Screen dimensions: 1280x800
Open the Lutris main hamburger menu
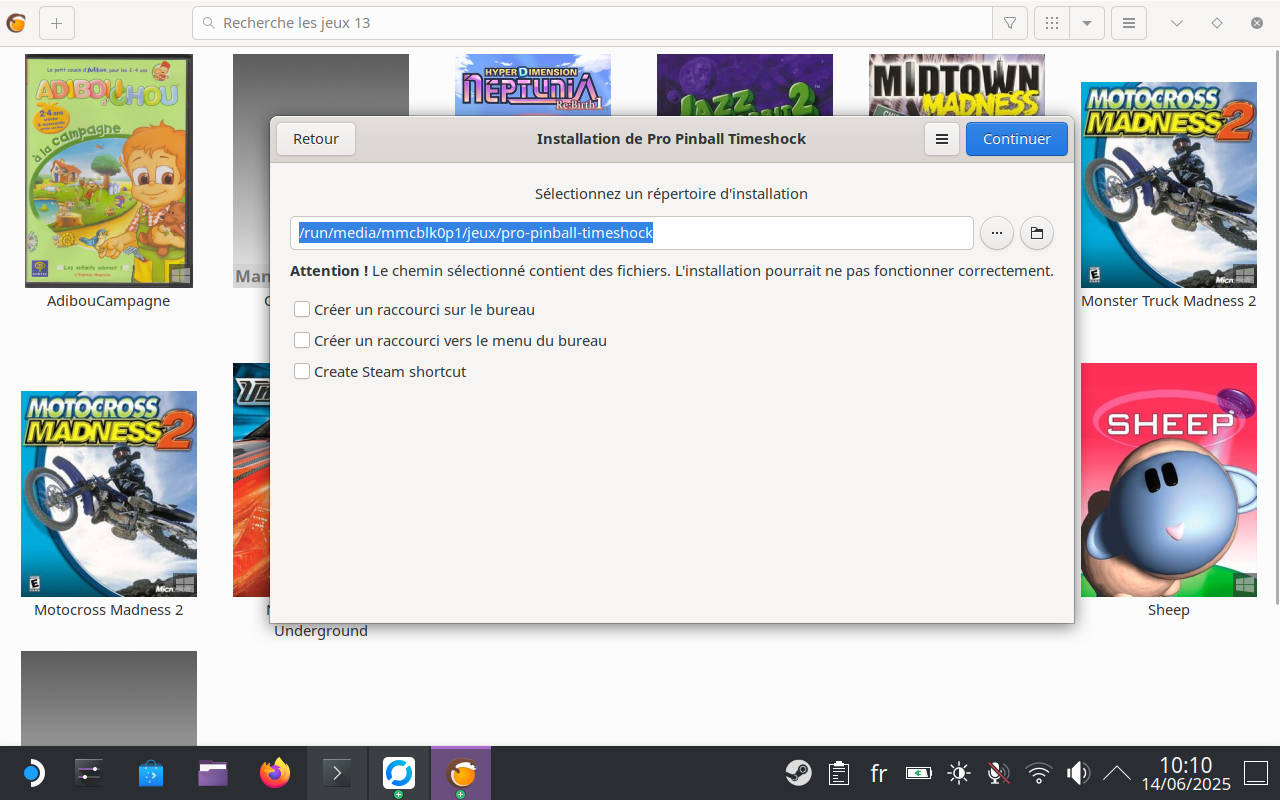[1129, 23]
